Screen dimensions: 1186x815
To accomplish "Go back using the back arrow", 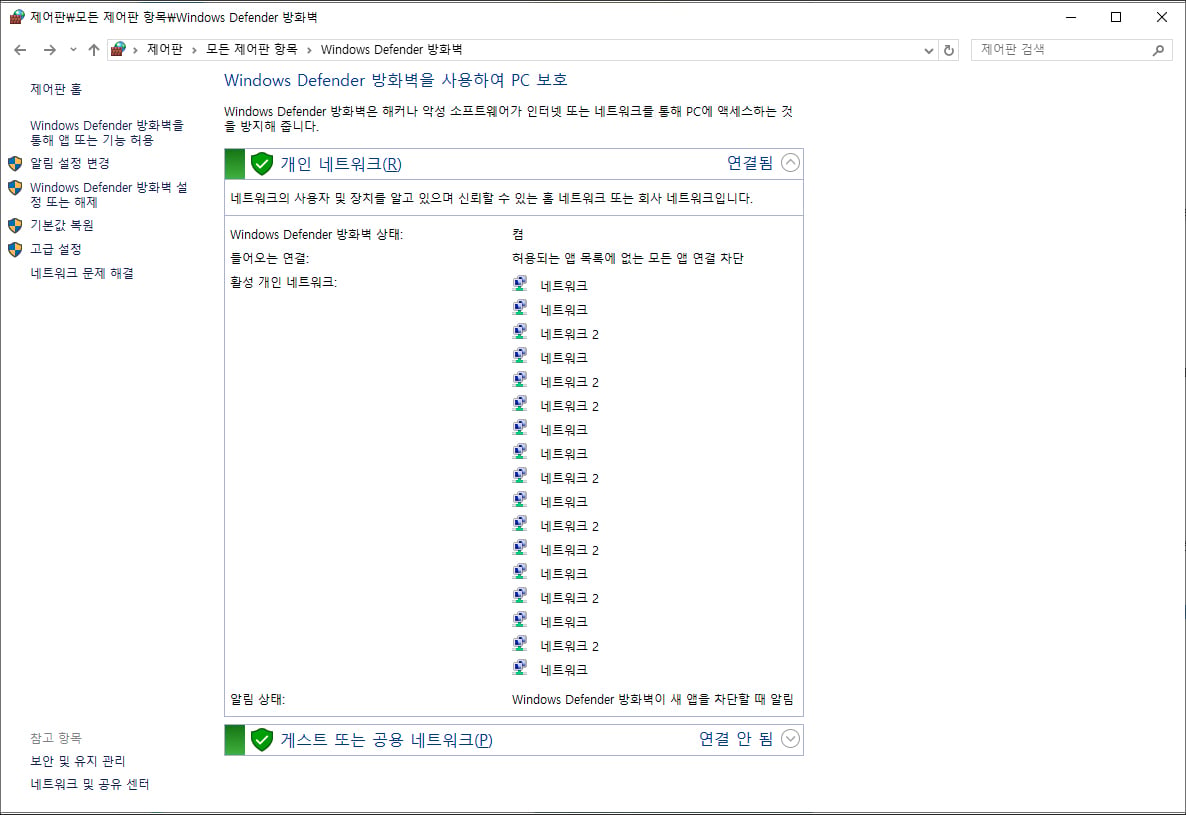I will [20, 50].
